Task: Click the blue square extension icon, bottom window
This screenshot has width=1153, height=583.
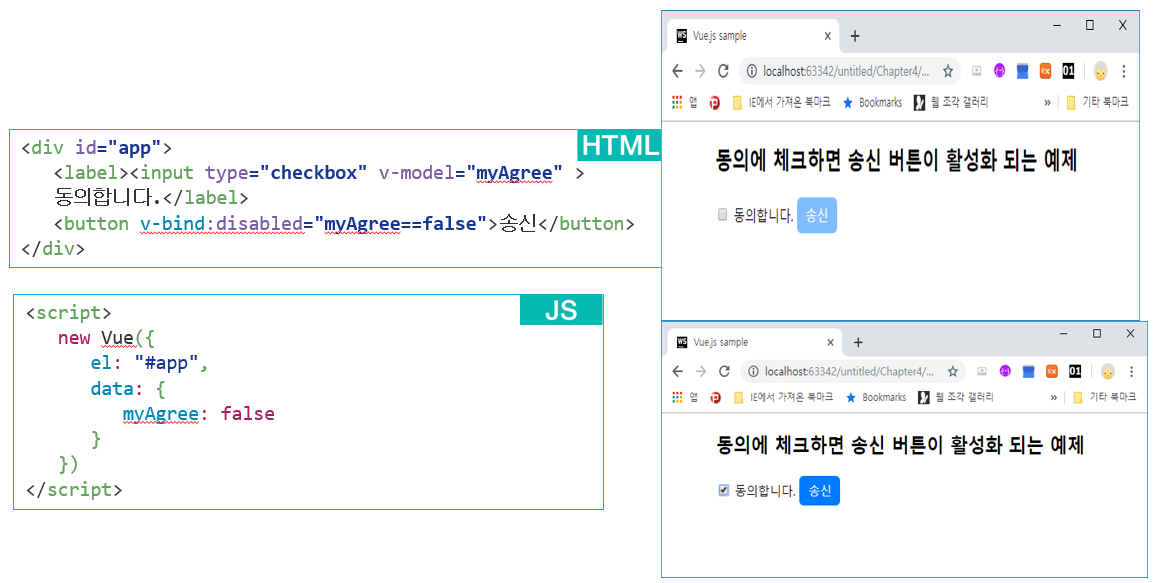Action: (1029, 371)
